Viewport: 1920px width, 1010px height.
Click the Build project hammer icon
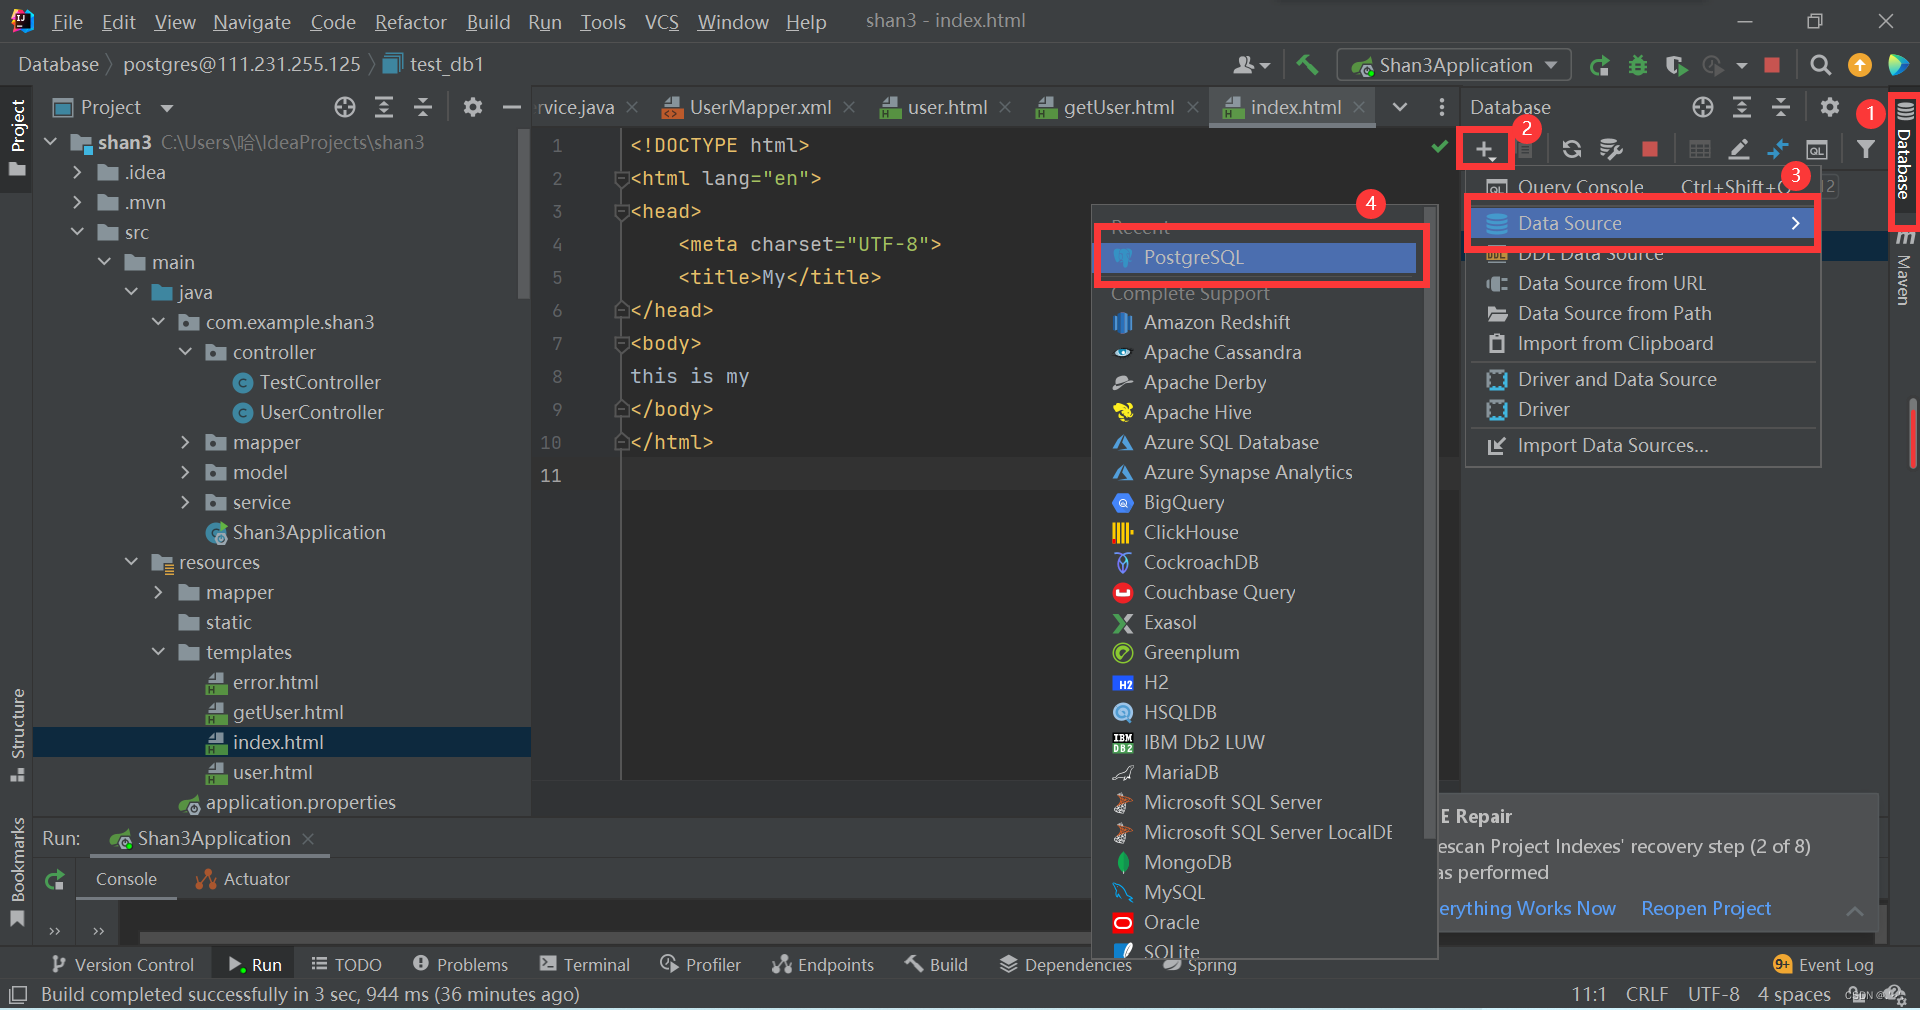click(x=1307, y=65)
